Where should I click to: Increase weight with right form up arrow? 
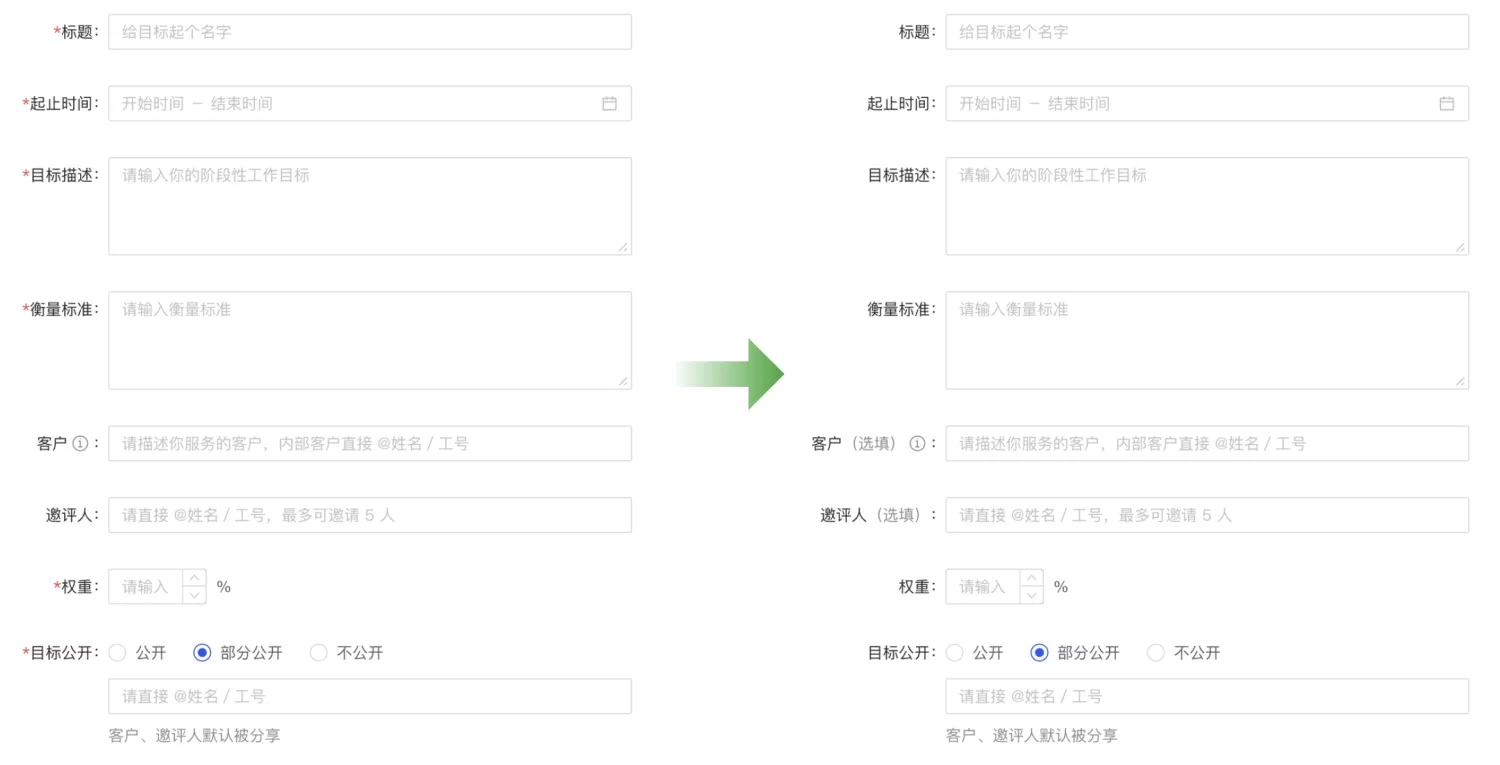[1031, 578]
